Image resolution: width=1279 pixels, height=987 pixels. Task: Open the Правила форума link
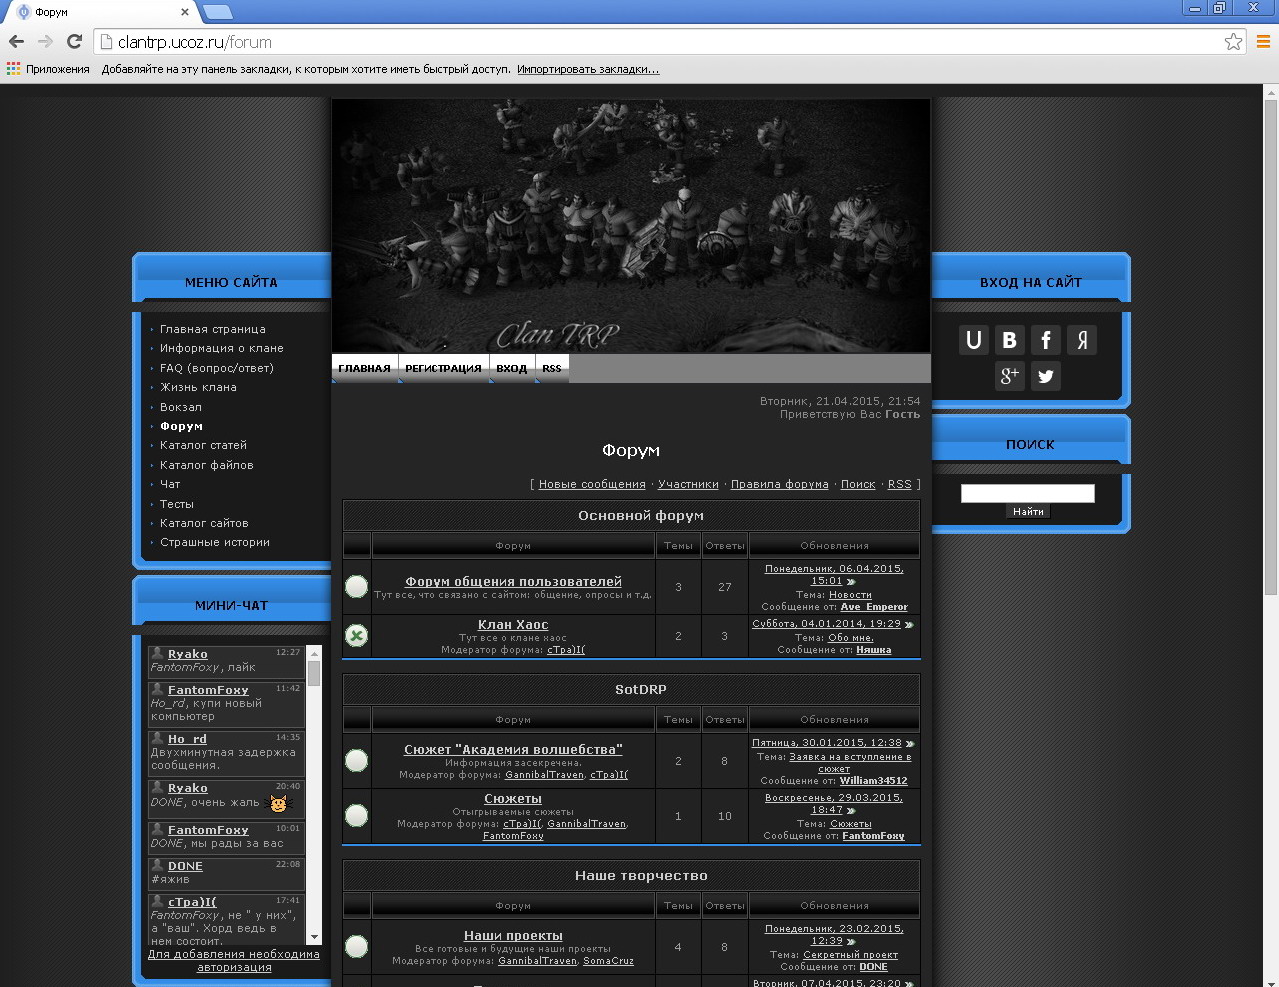(x=779, y=484)
